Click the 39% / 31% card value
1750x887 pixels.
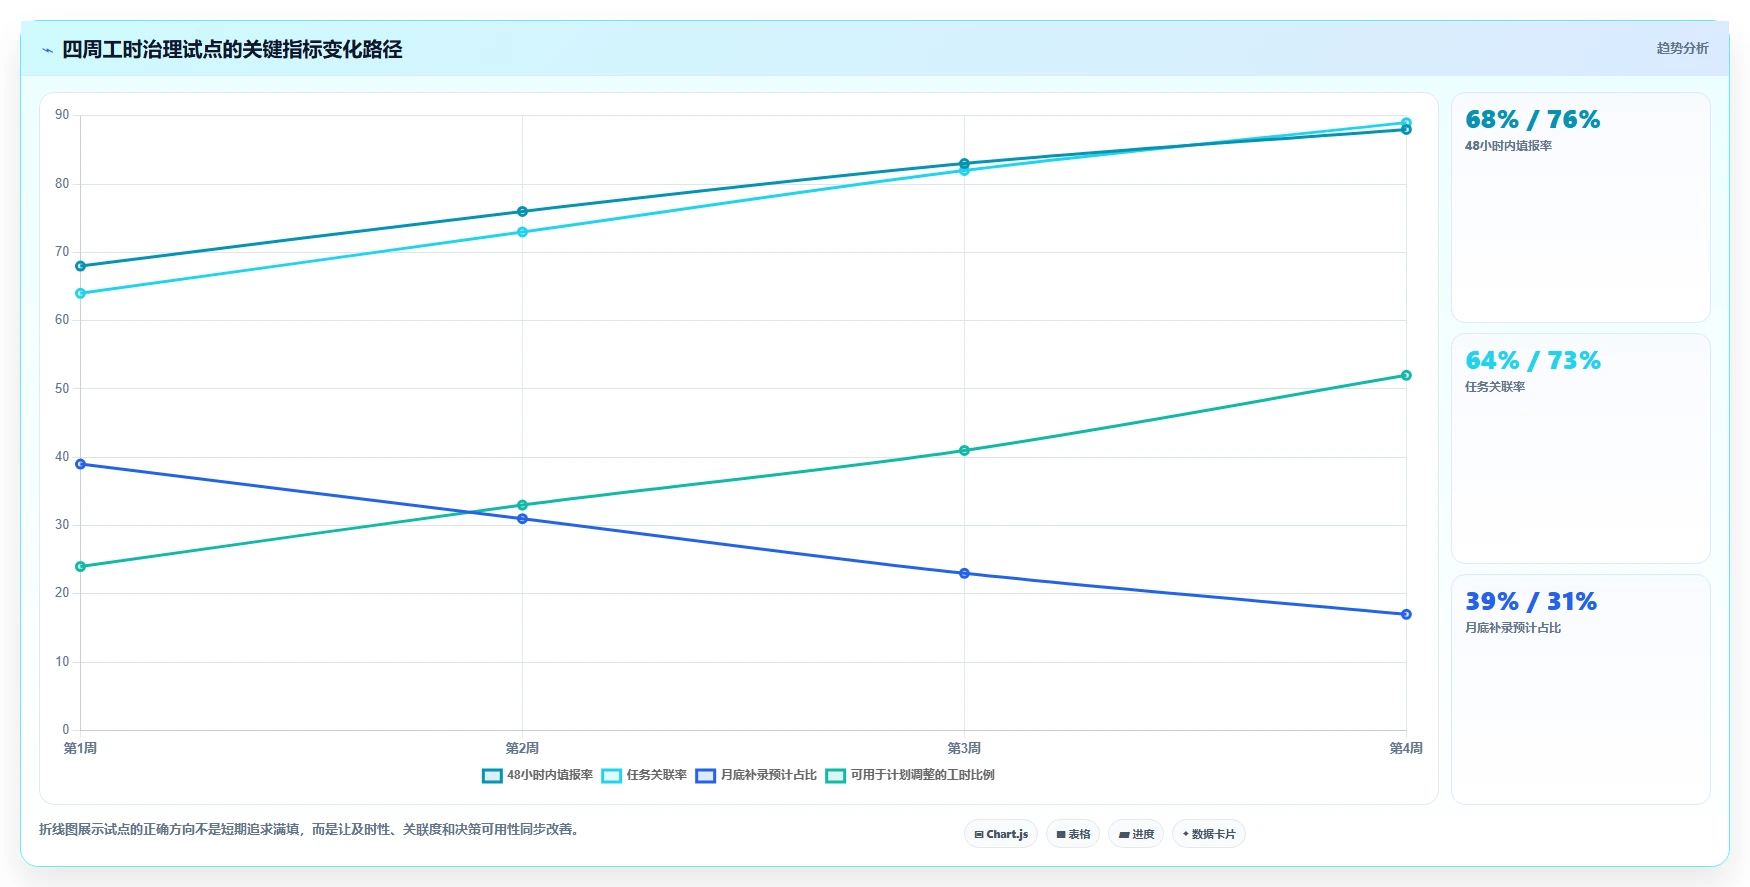click(x=1531, y=602)
